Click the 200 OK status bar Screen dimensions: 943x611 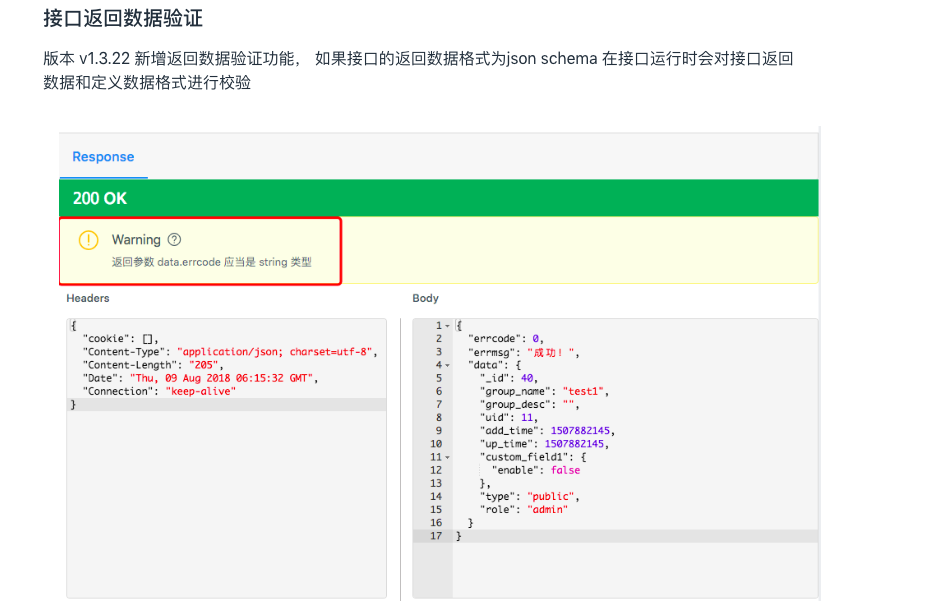(438, 198)
